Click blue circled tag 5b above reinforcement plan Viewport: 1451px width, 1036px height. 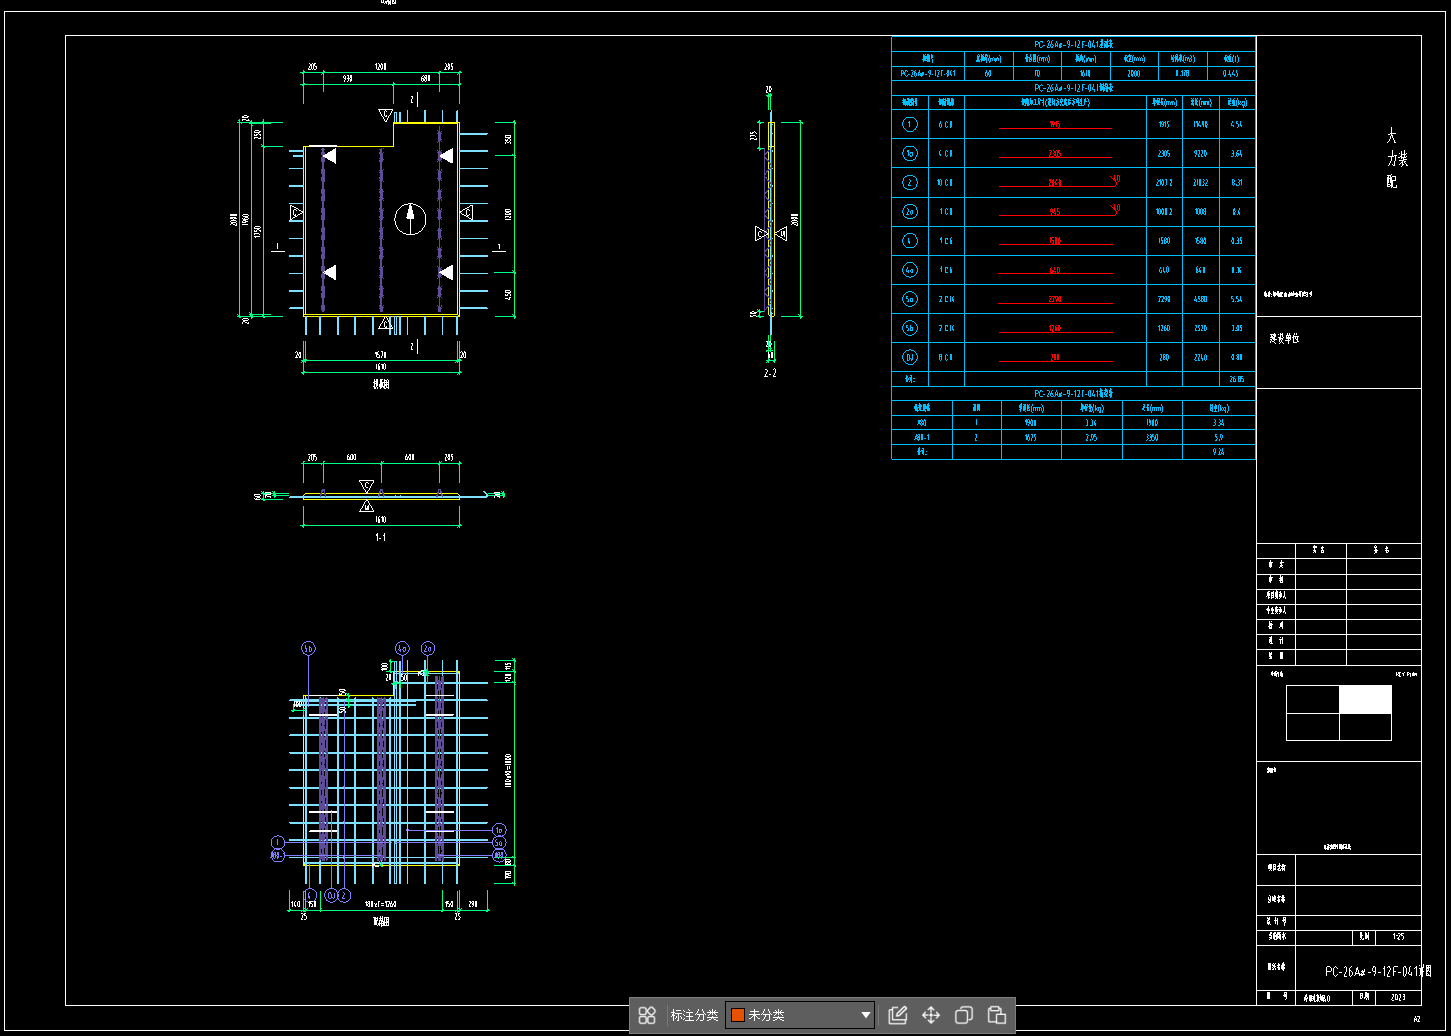click(308, 648)
